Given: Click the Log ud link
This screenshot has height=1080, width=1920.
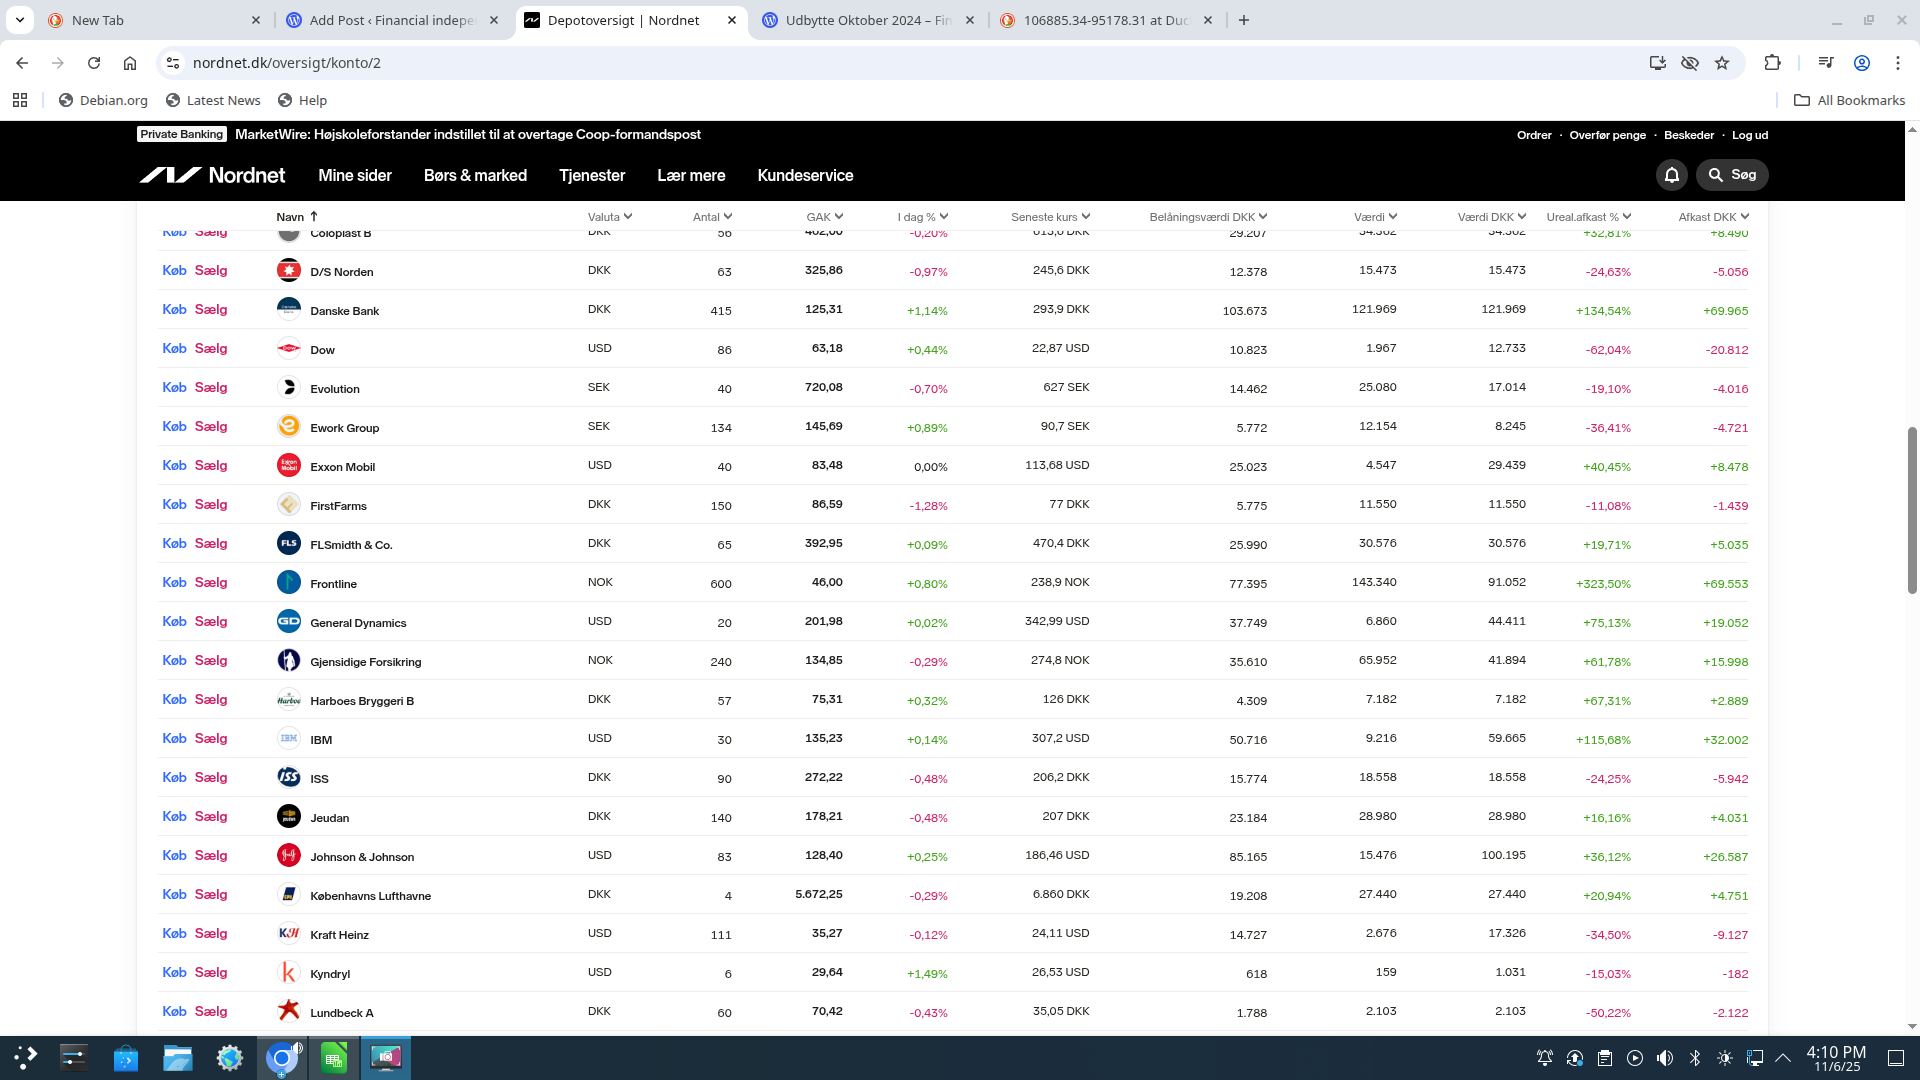Looking at the screenshot, I should 1750,135.
